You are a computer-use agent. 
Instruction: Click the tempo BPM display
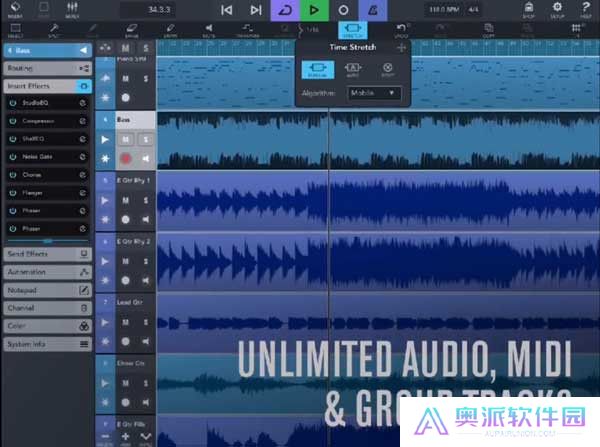point(444,10)
